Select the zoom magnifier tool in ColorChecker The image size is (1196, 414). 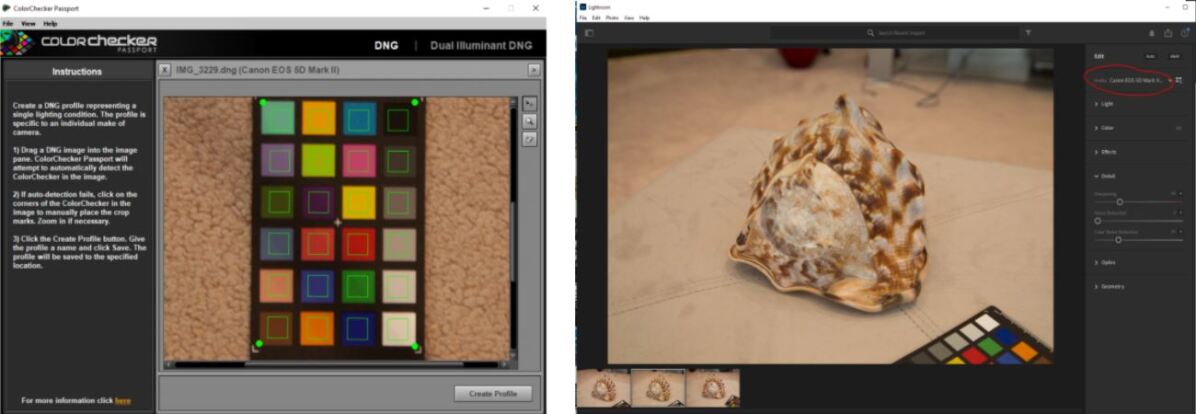click(529, 121)
